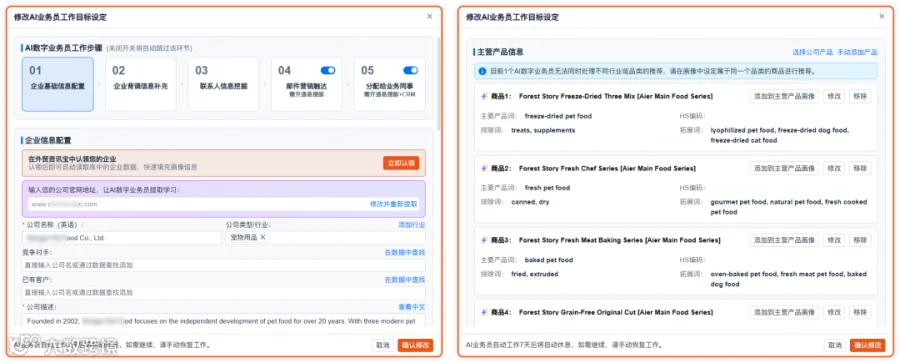900x363 pixels.
Task: Click 修改 for 商品4 Grain-Free Original Cut
Action: 834,312
